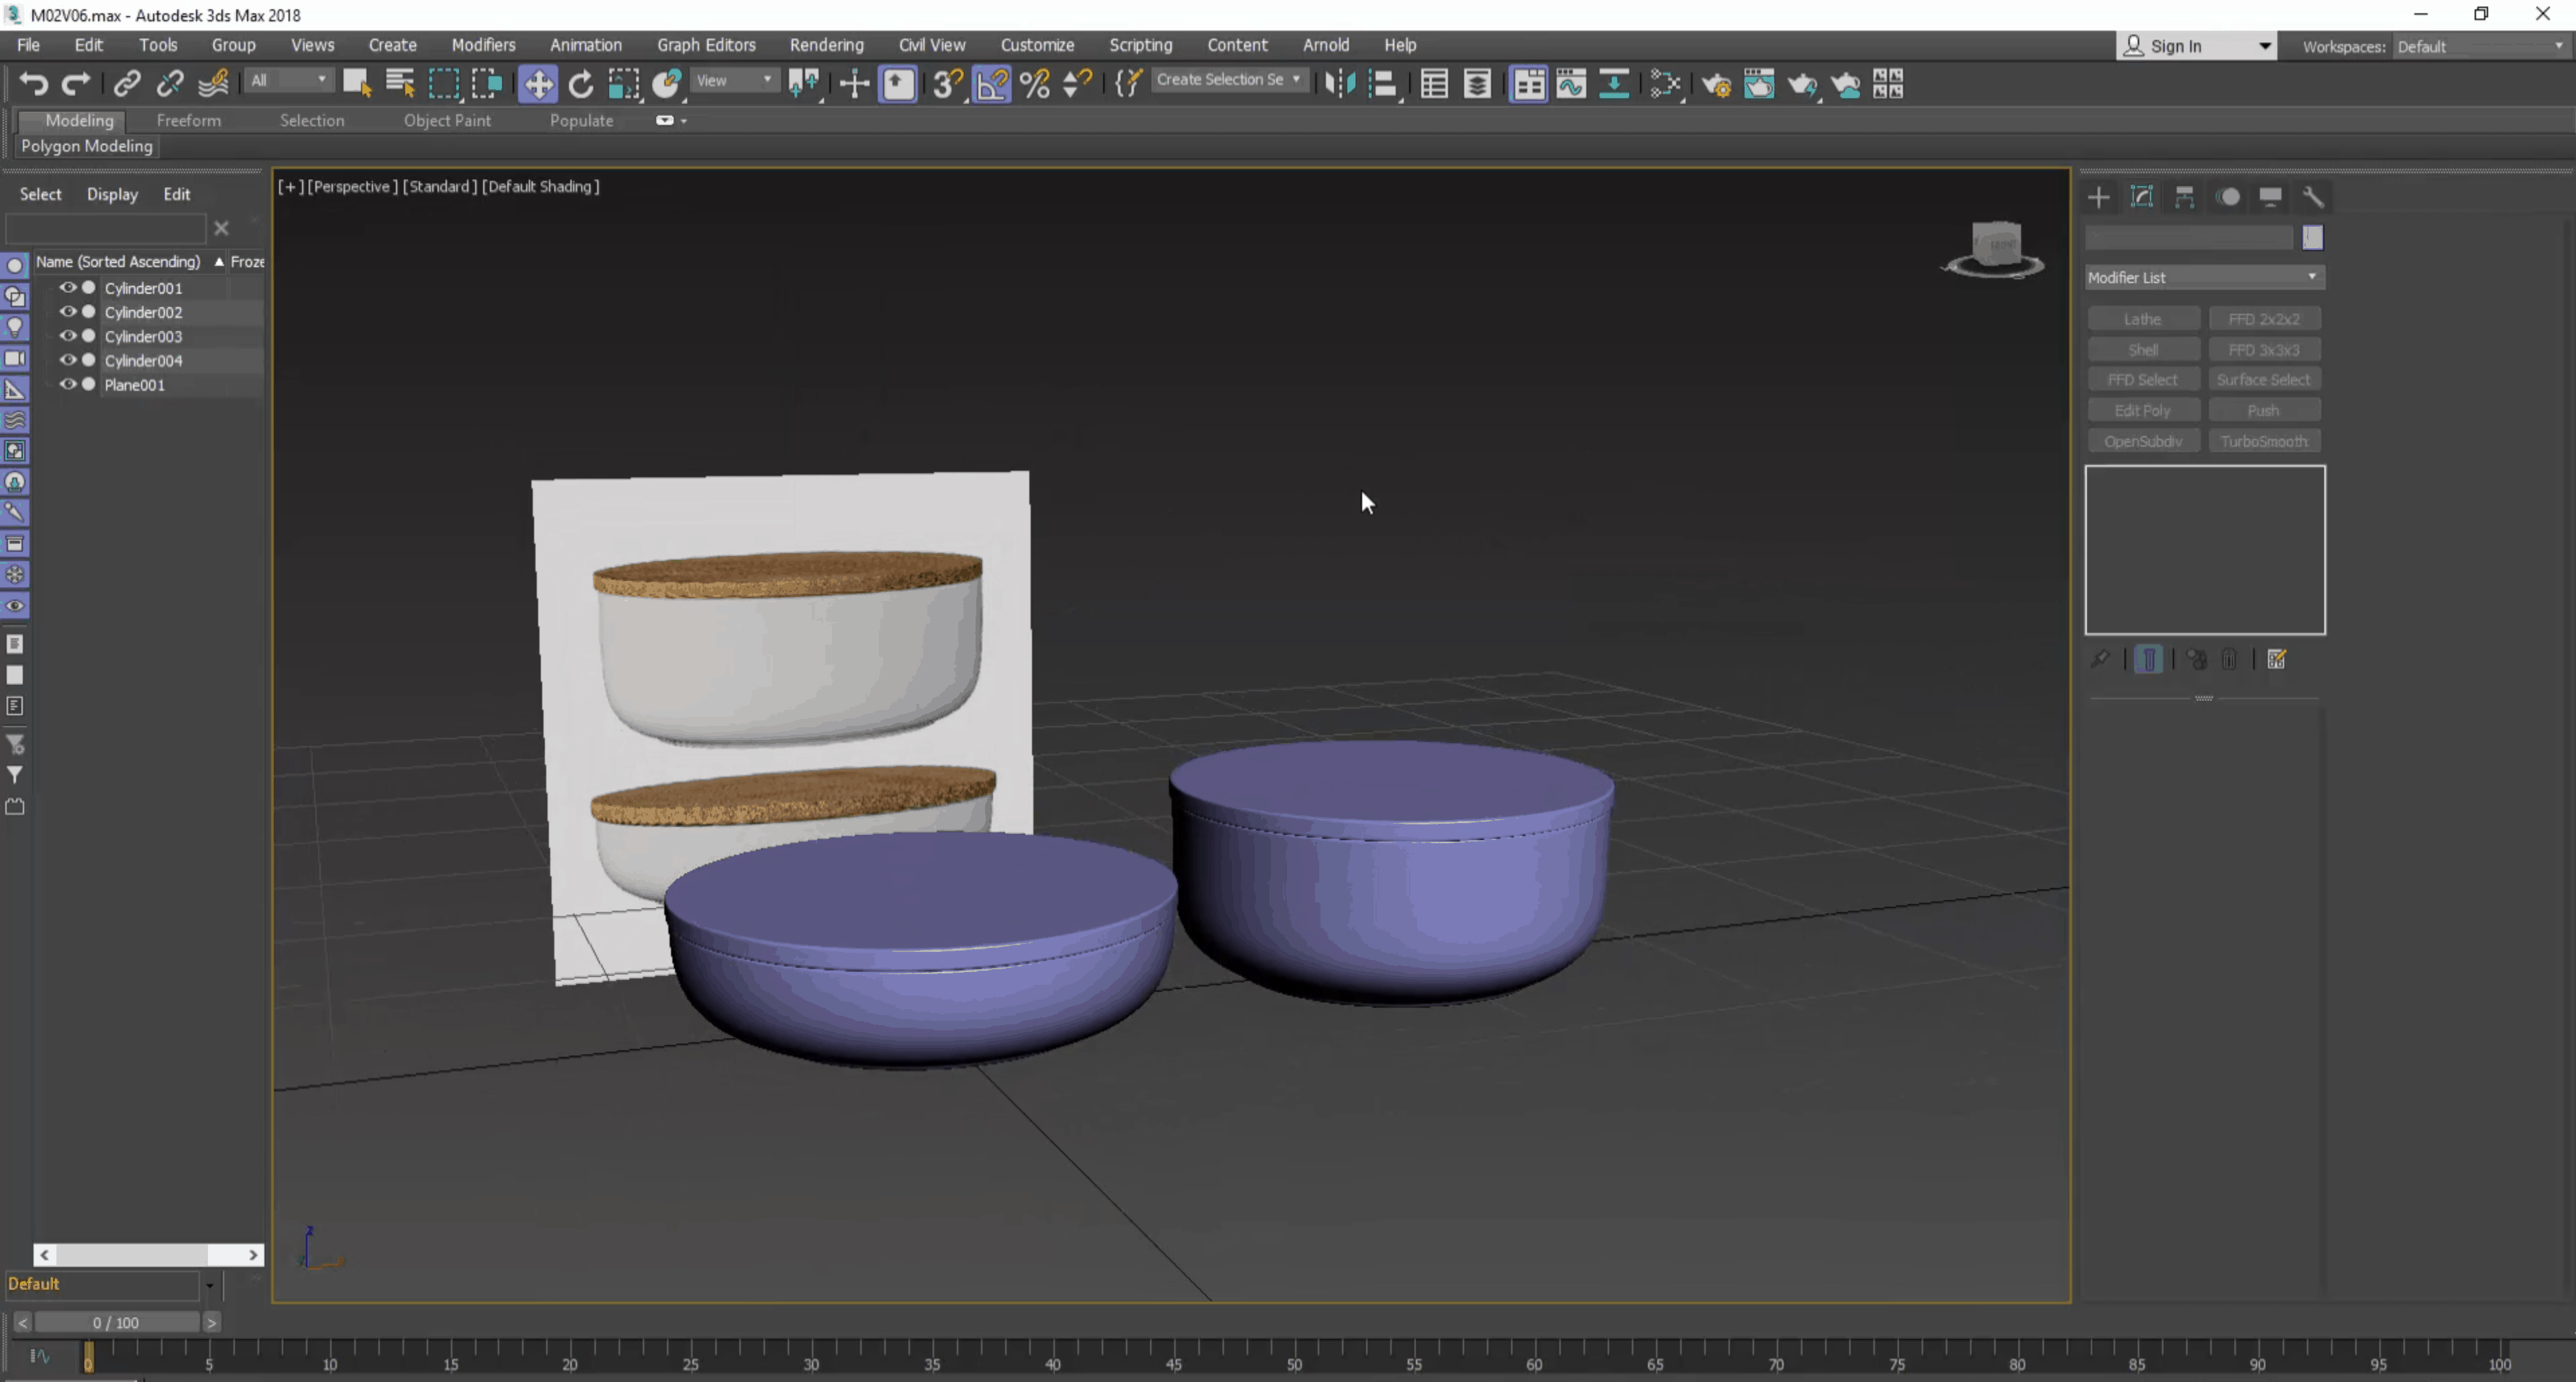Toggle the Ribbon display icon
Image resolution: width=2576 pixels, height=1382 pixels.
pyautogui.click(x=1528, y=84)
